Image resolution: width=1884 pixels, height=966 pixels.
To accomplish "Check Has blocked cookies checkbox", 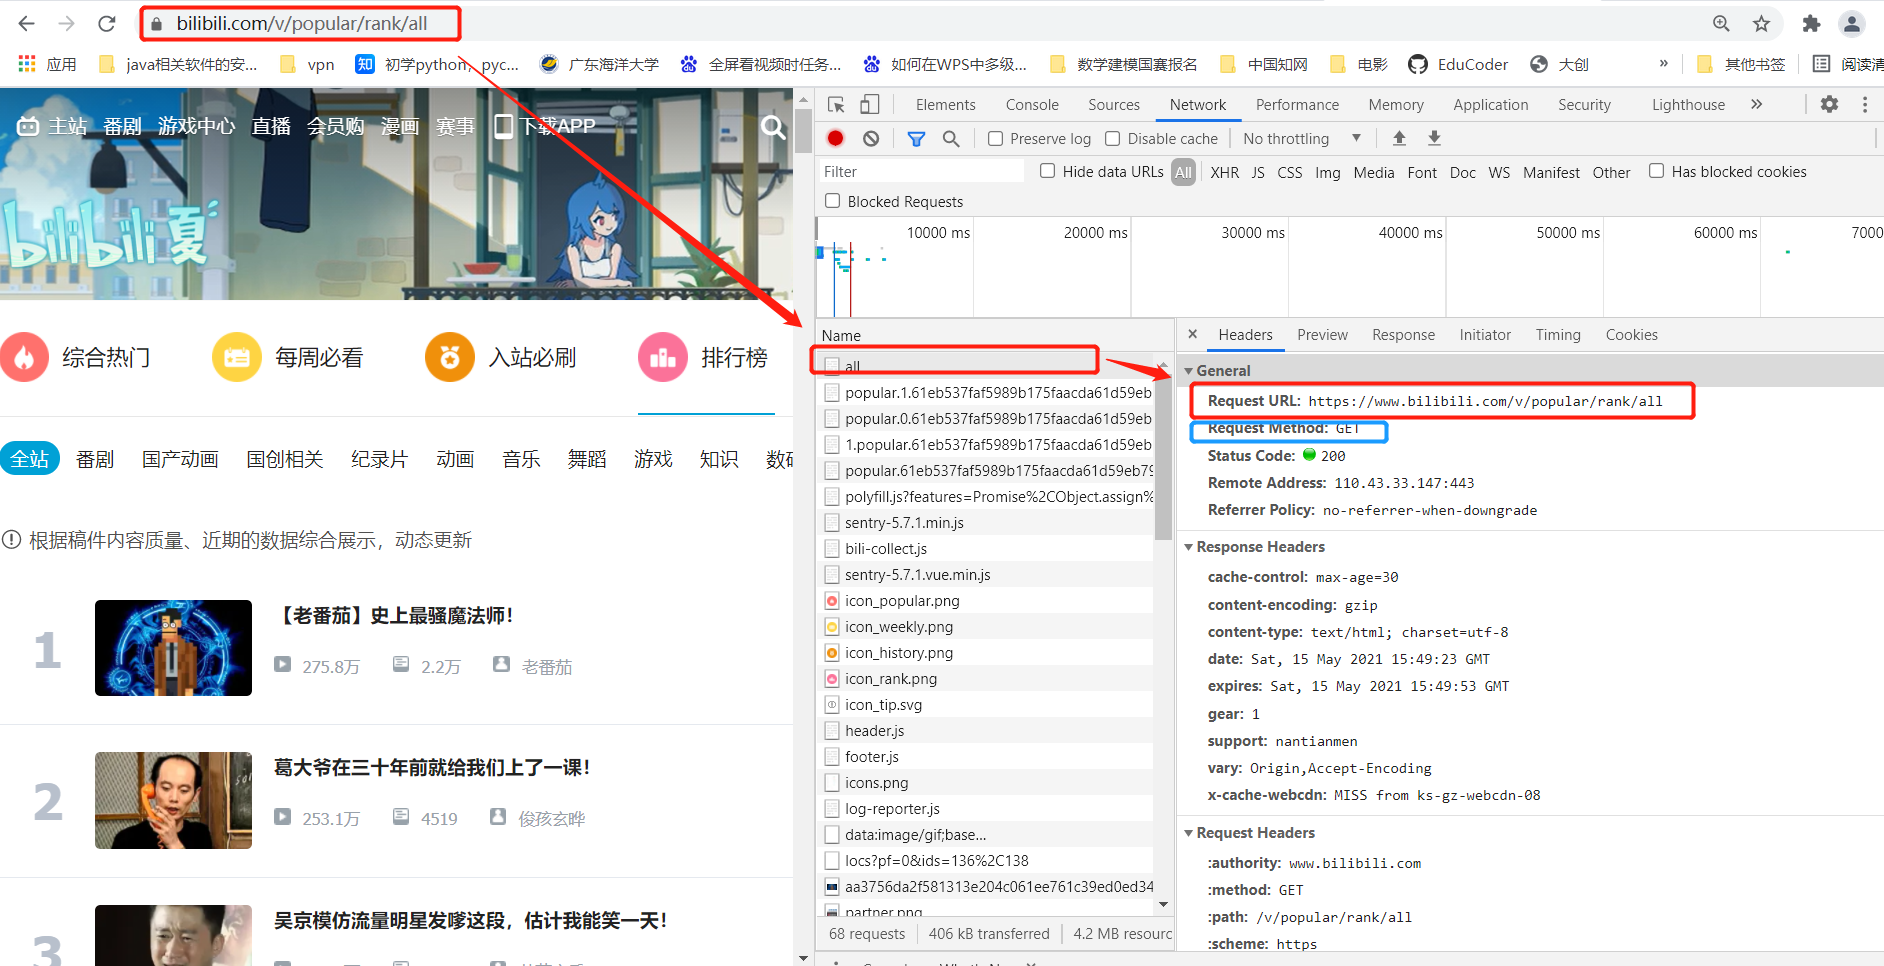I will [1656, 171].
